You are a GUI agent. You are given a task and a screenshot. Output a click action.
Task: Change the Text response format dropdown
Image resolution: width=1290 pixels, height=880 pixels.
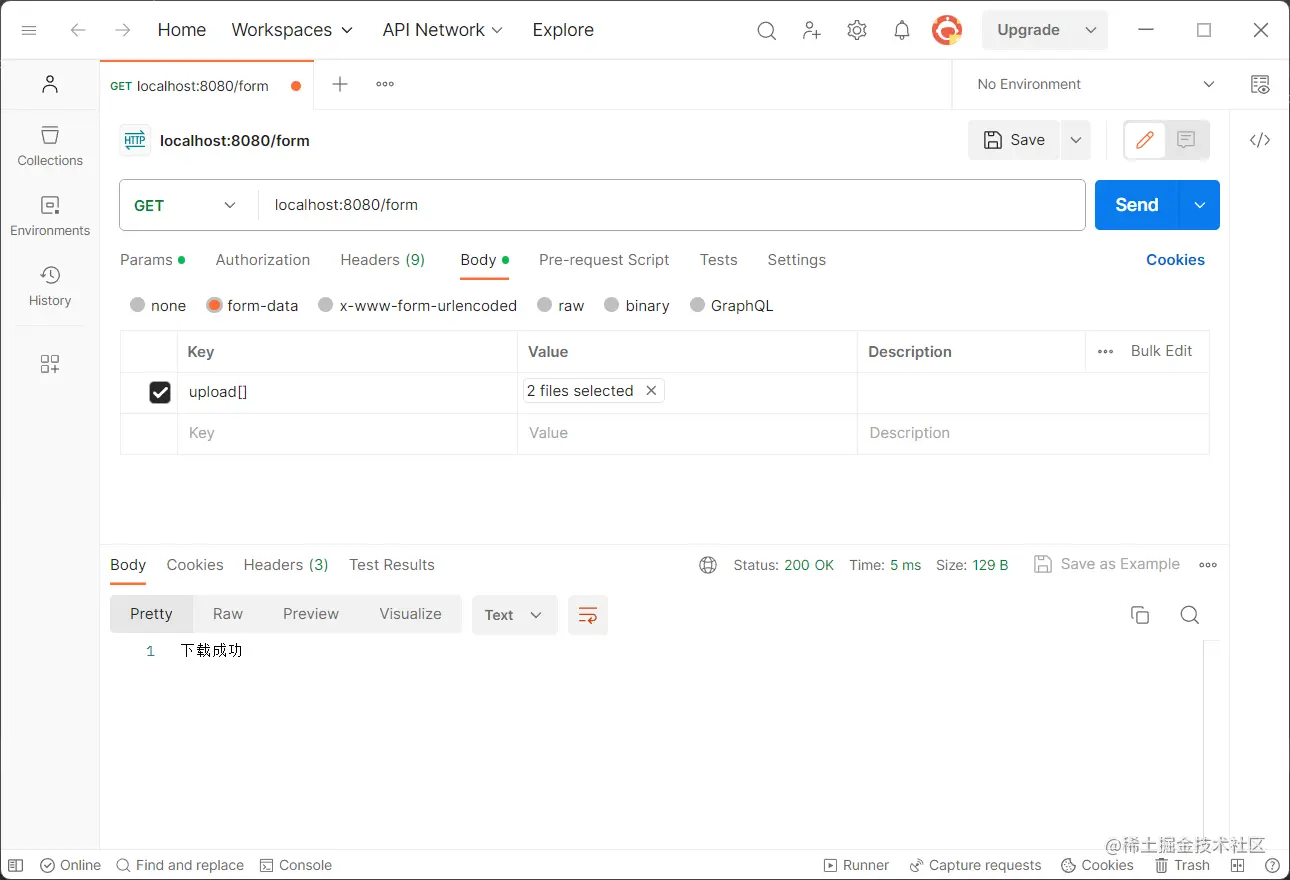point(514,615)
